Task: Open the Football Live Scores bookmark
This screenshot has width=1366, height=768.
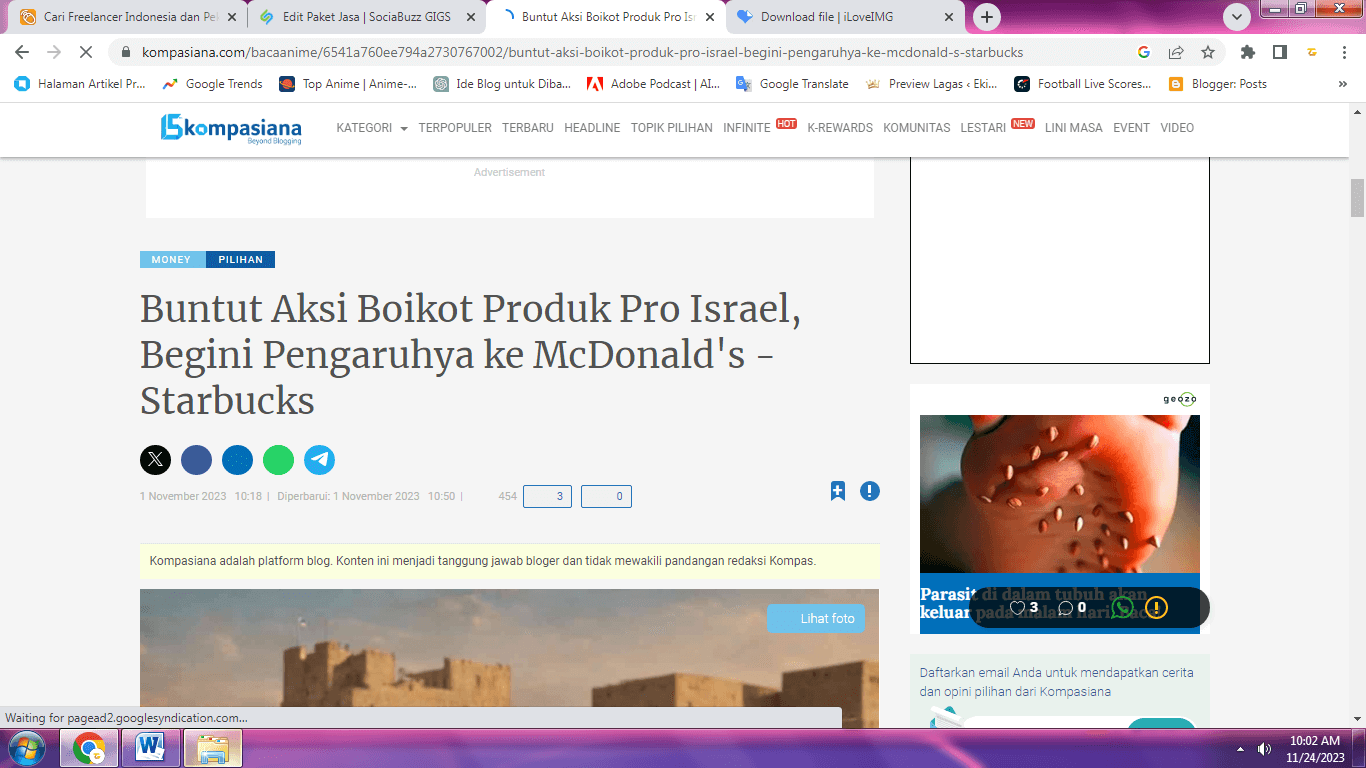Action: click(1083, 84)
